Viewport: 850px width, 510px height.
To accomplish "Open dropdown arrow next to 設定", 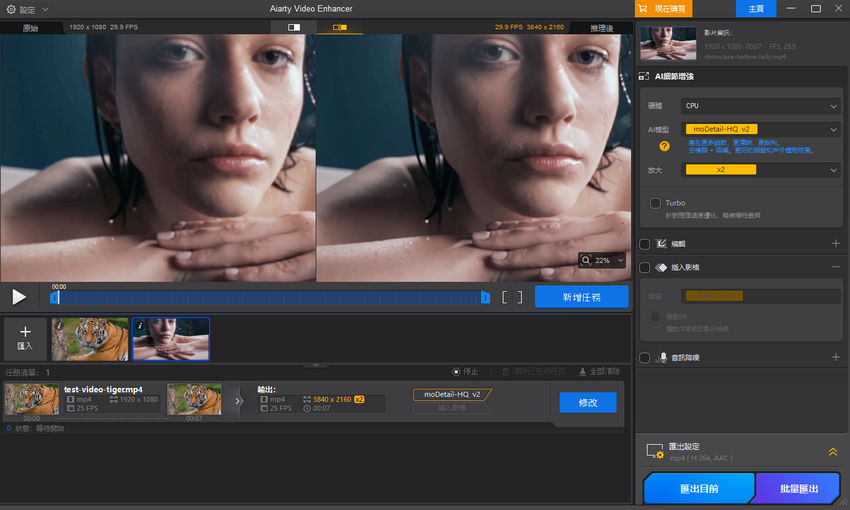I will [x=45, y=9].
